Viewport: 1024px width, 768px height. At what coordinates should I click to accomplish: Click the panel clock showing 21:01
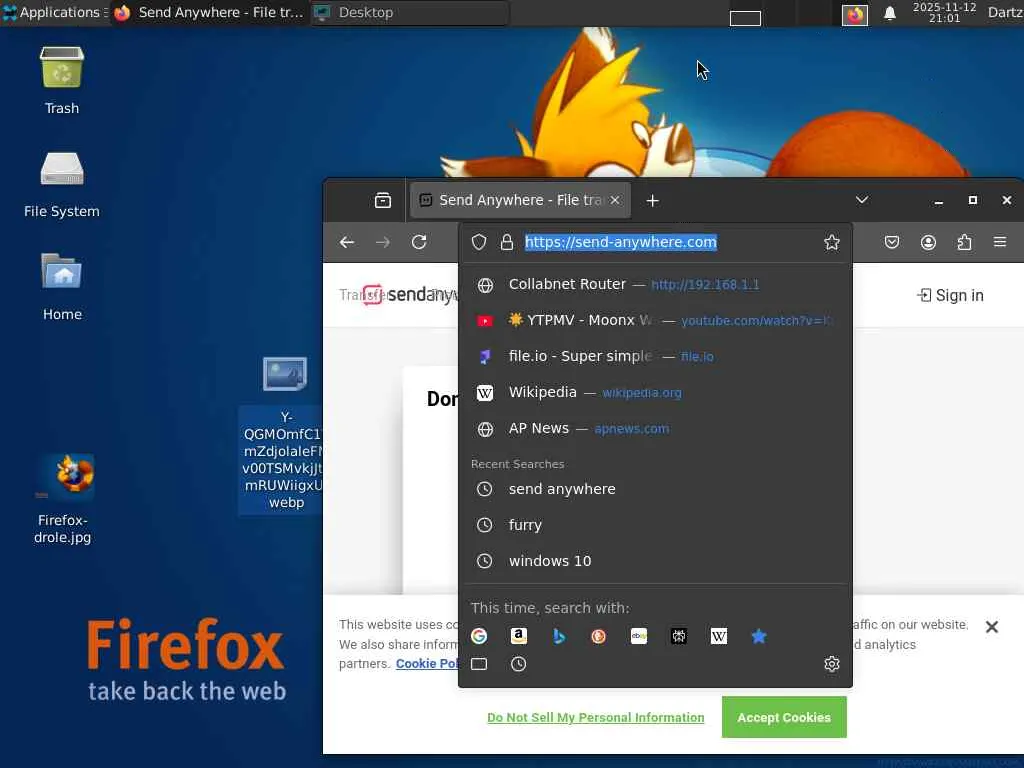(x=944, y=12)
